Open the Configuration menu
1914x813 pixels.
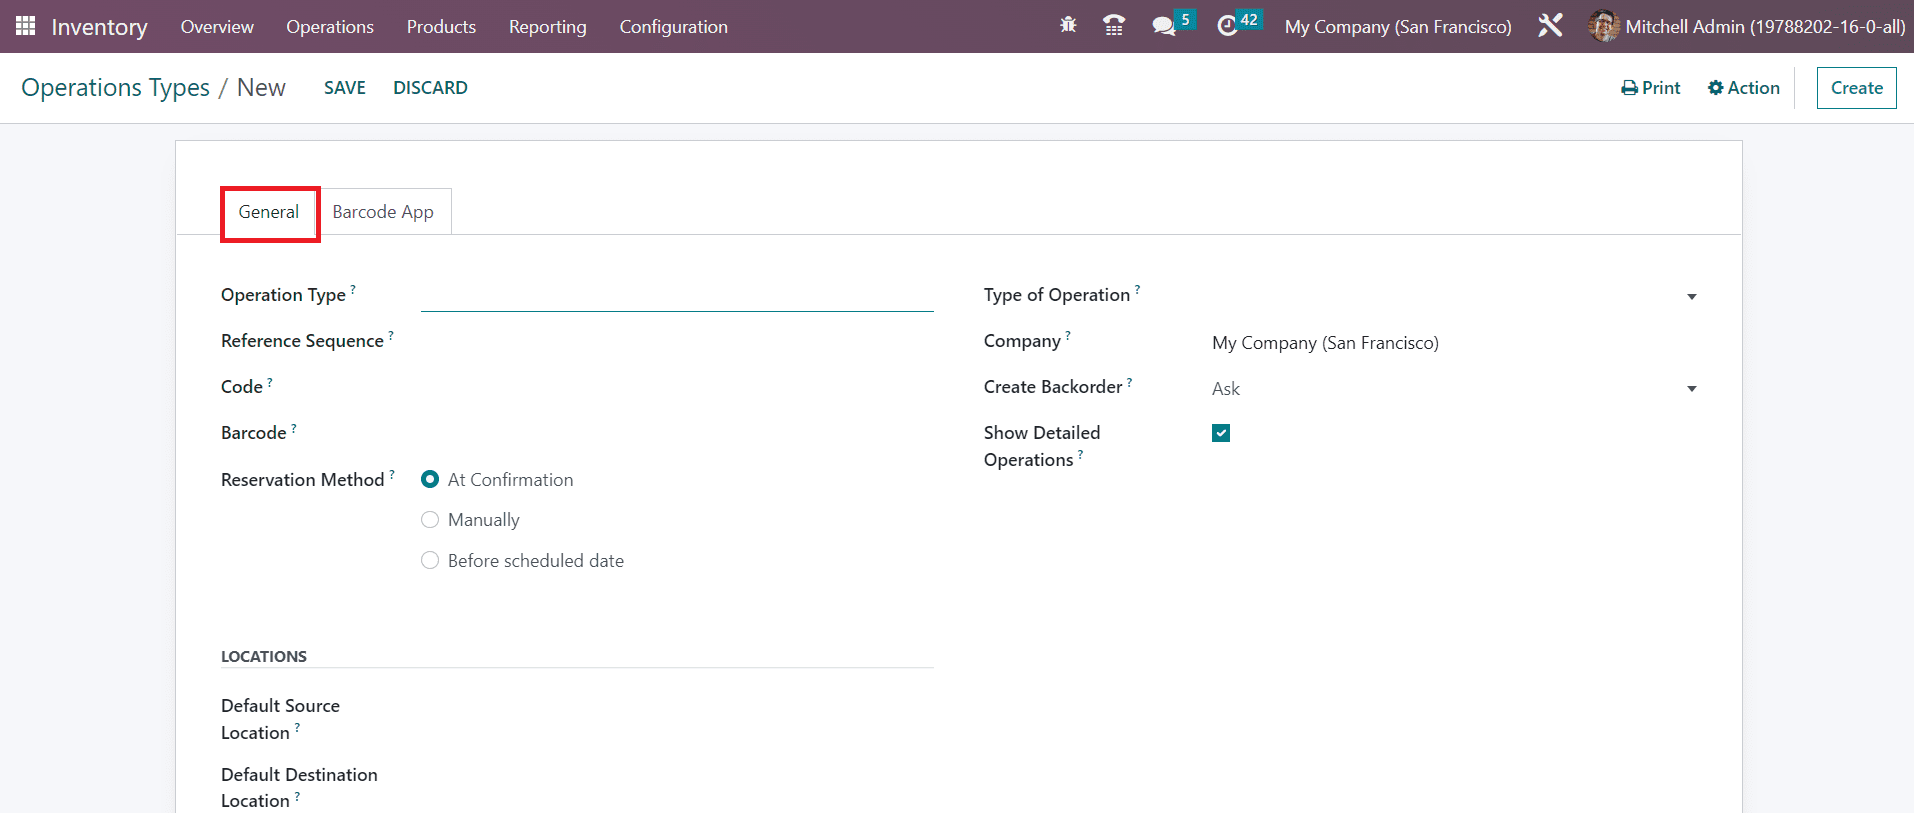click(x=673, y=27)
